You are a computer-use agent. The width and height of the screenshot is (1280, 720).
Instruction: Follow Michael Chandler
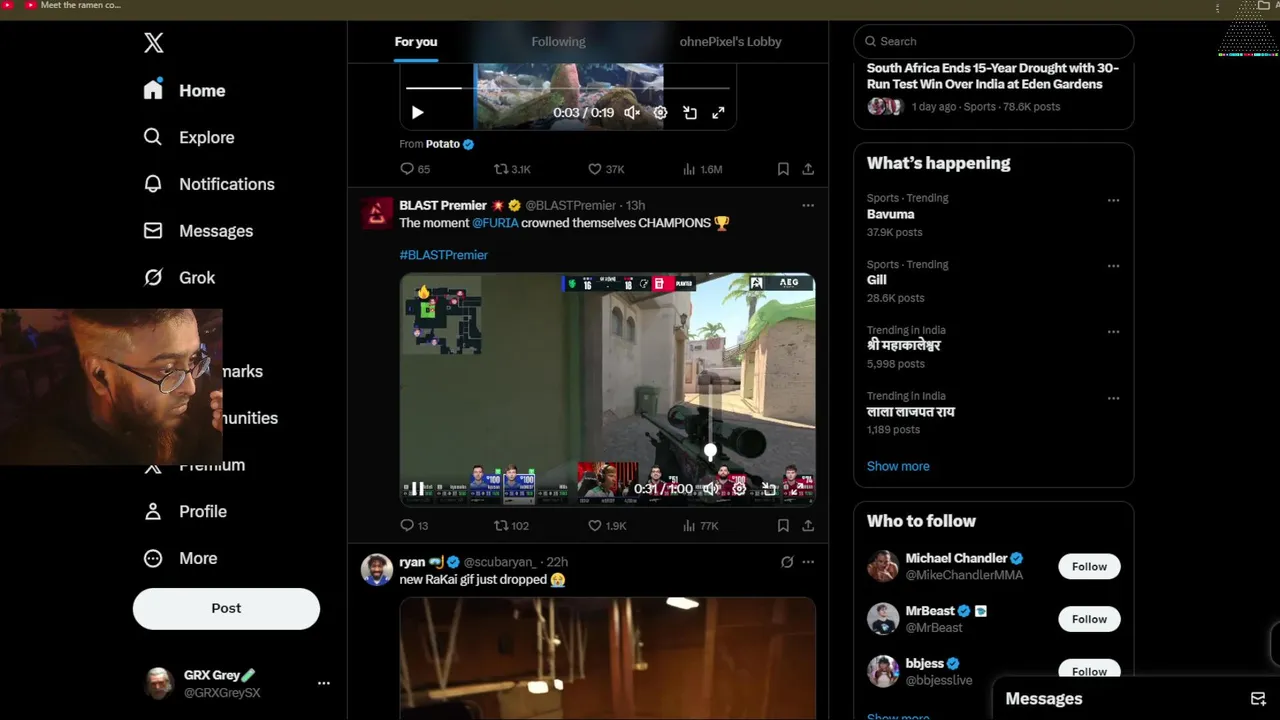tap(1089, 566)
